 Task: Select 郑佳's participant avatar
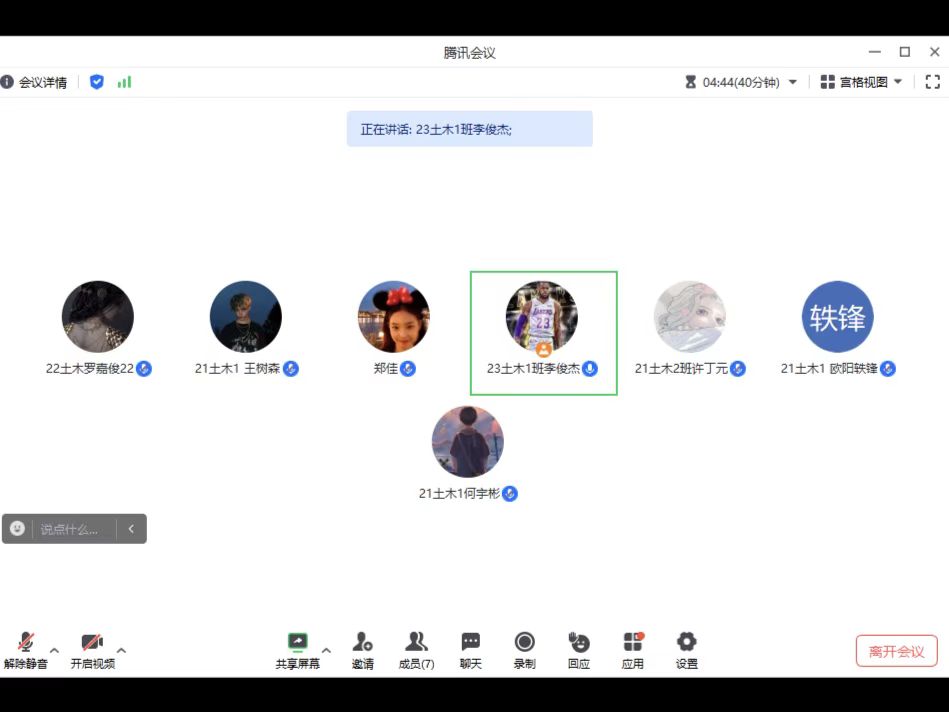click(394, 317)
